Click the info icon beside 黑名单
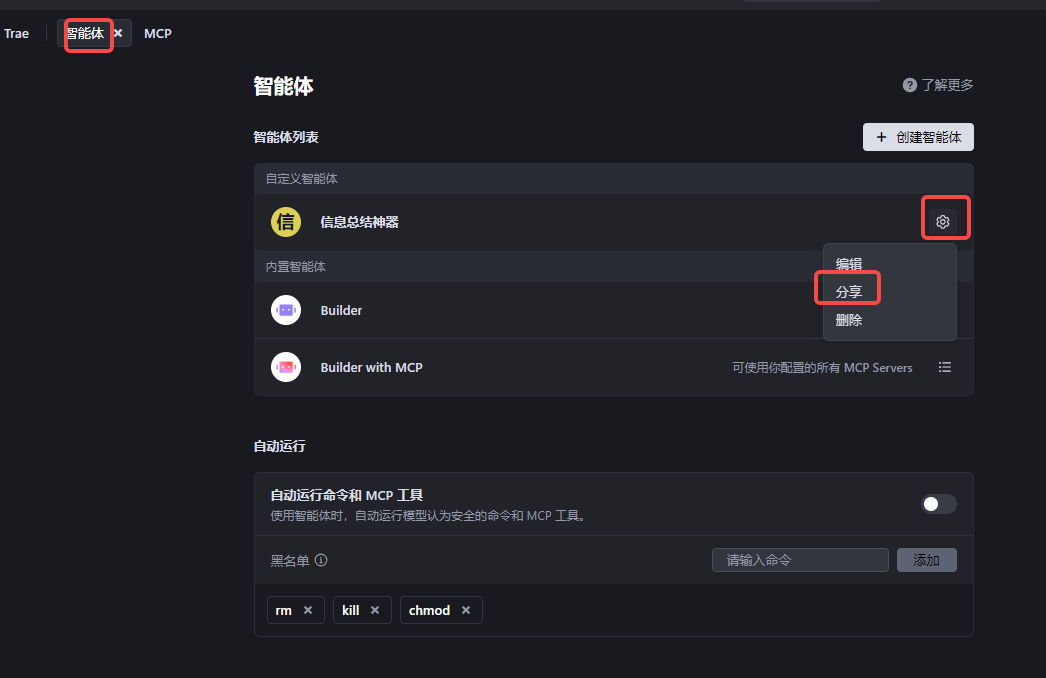Image resolution: width=1046 pixels, height=678 pixels. tap(321, 560)
